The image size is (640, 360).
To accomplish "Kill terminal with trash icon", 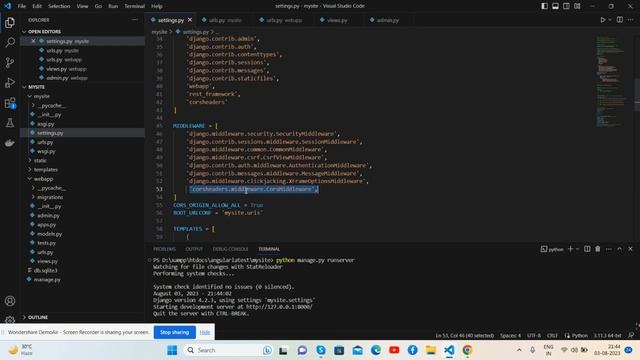I will 598,249.
